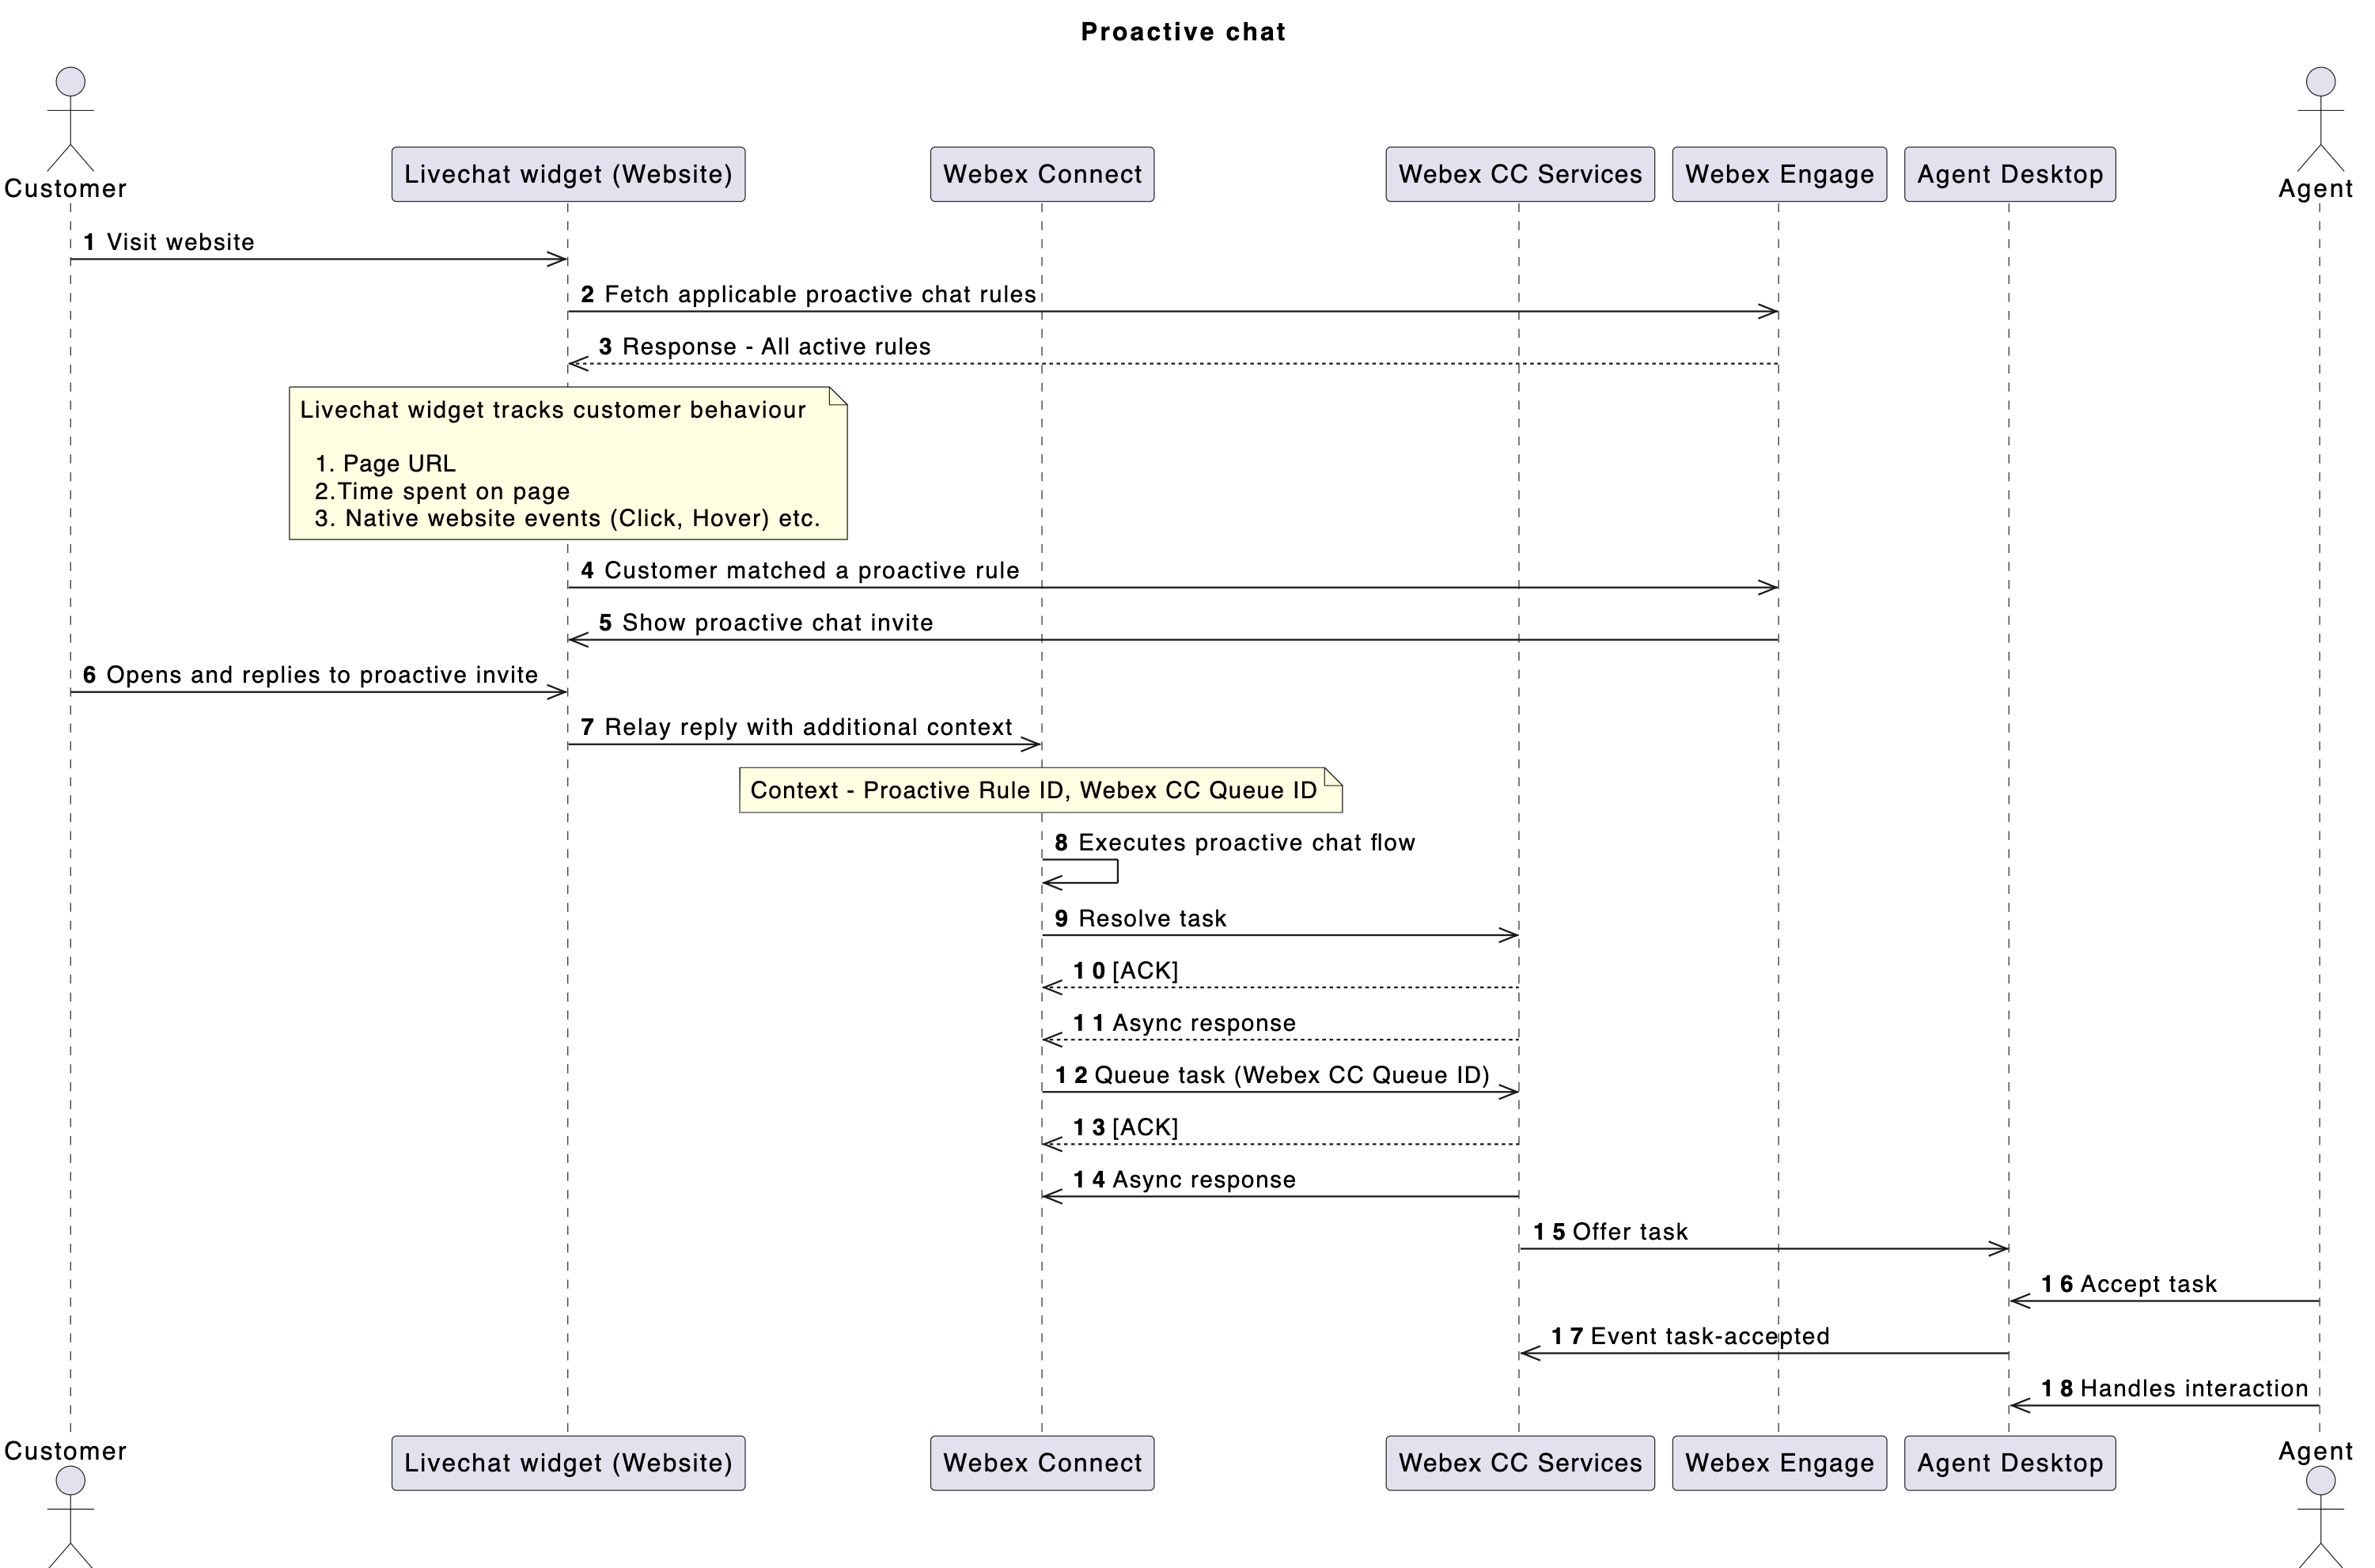This screenshot has height=1568, width=2375.
Task: Select message '13 [ACK]'
Action: pos(1125,1127)
